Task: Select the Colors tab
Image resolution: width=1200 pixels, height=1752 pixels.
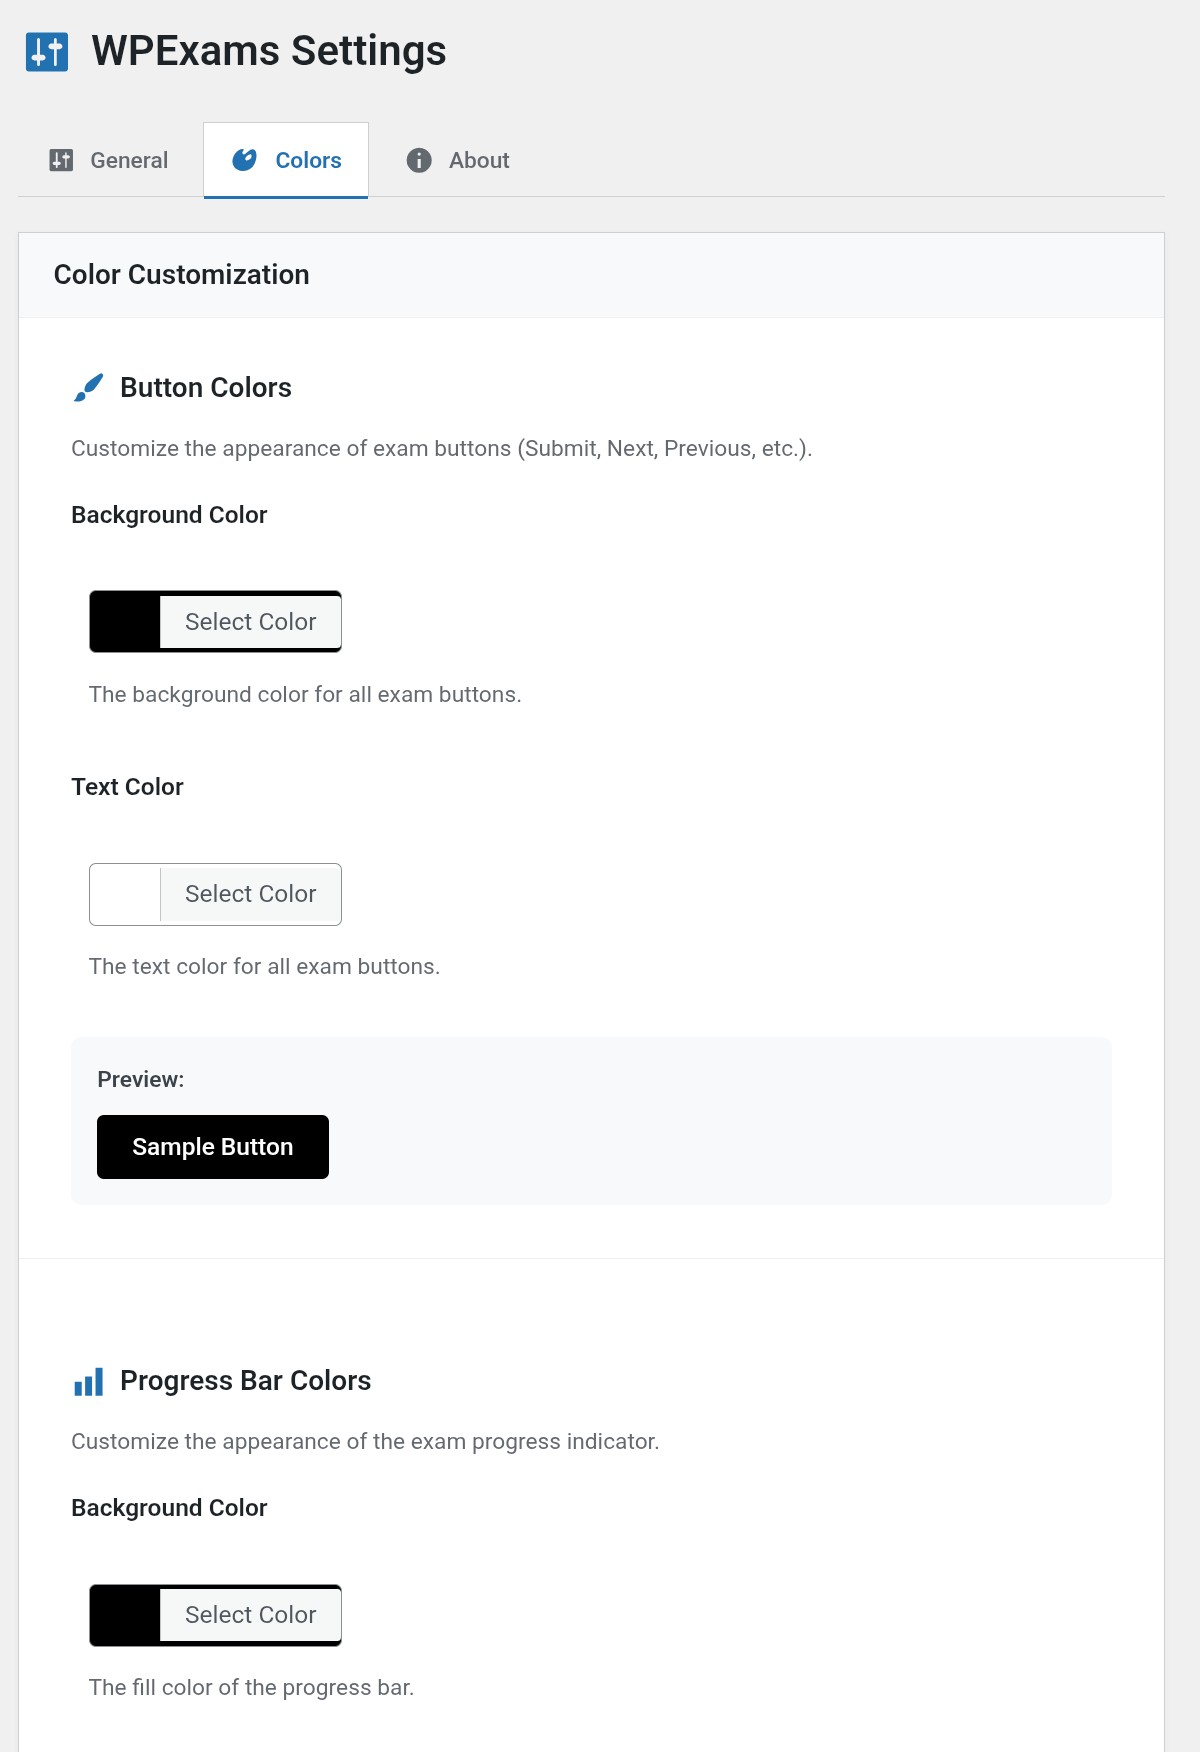Action: (307, 160)
